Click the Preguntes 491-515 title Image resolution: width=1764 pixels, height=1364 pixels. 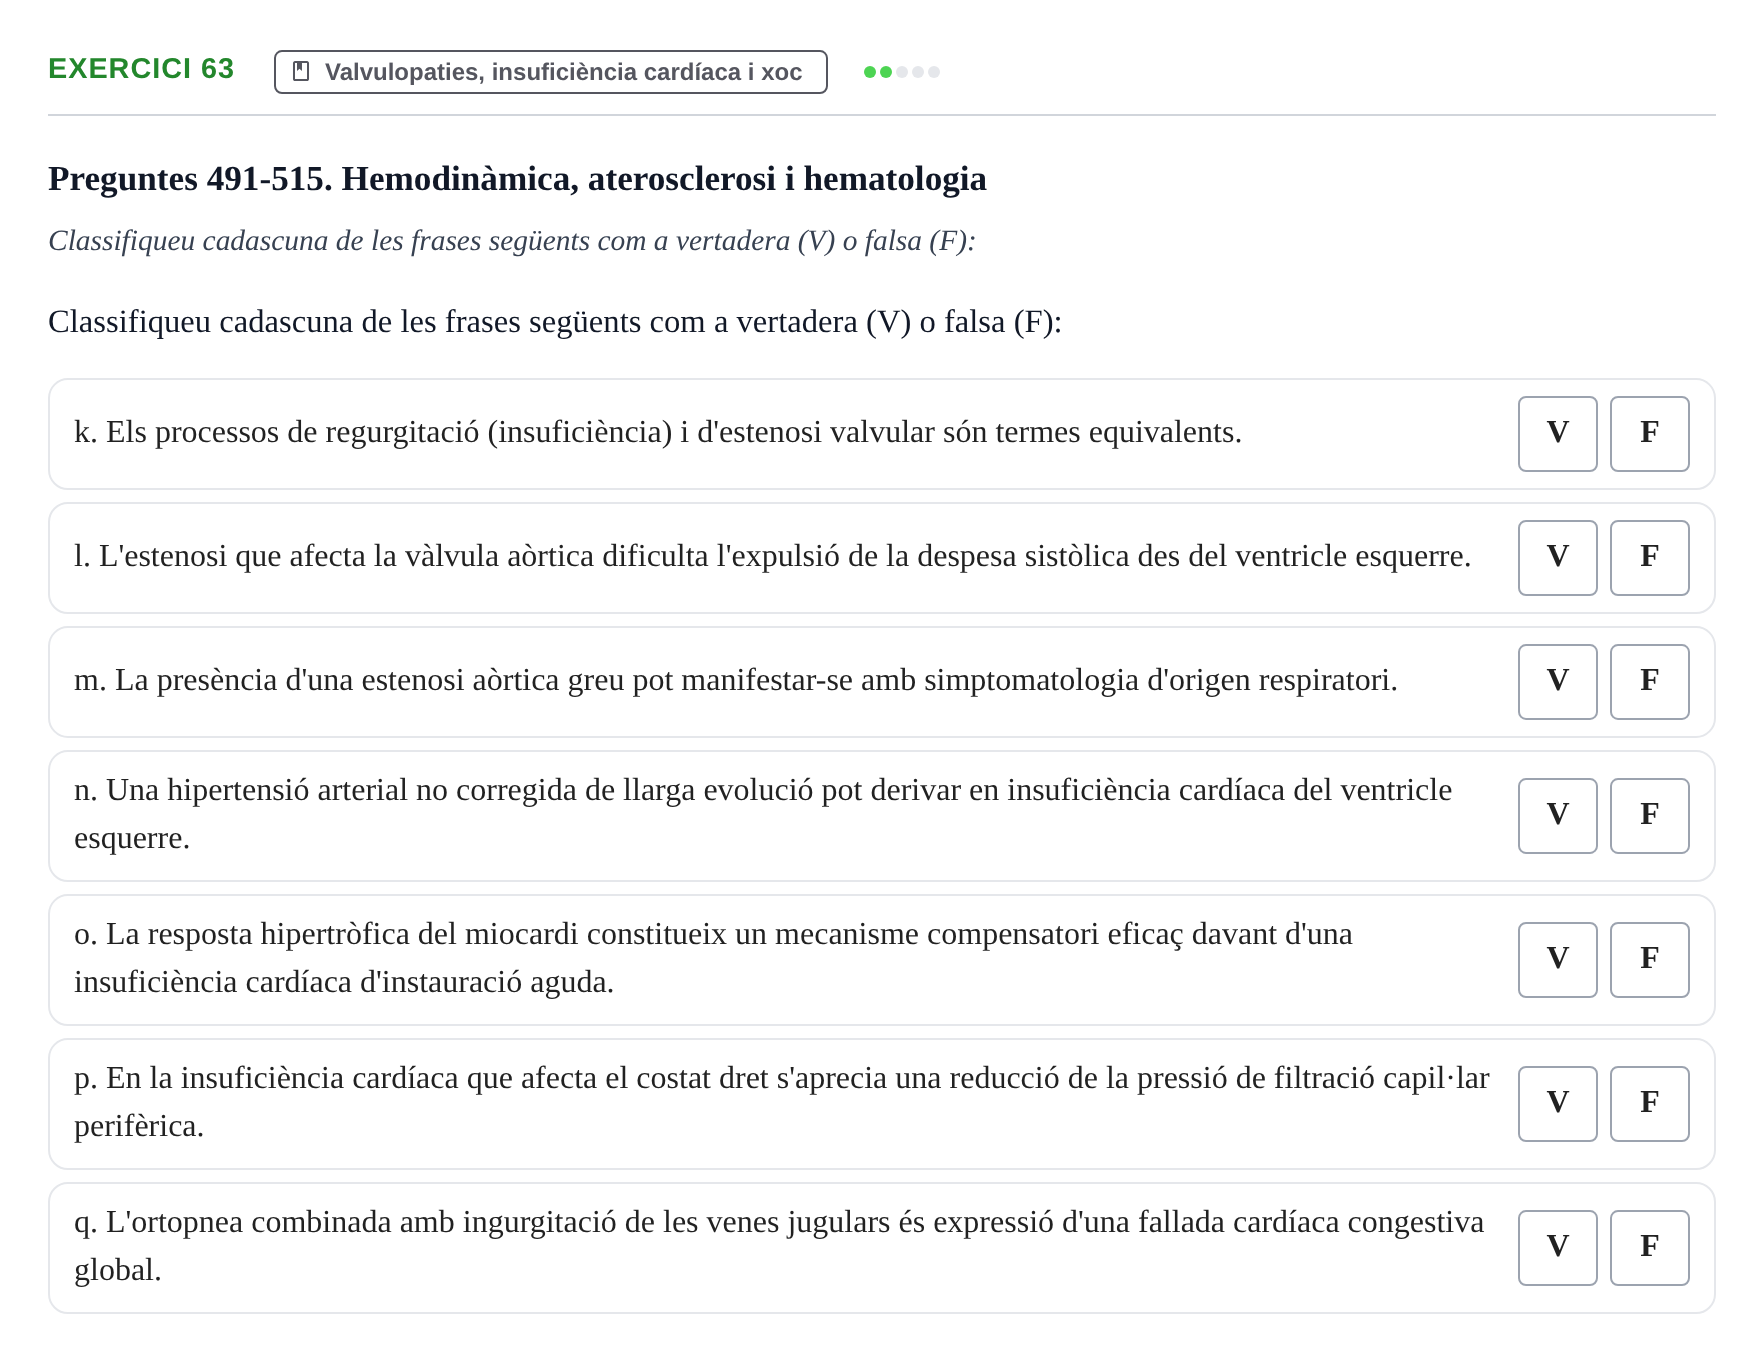coord(517,179)
